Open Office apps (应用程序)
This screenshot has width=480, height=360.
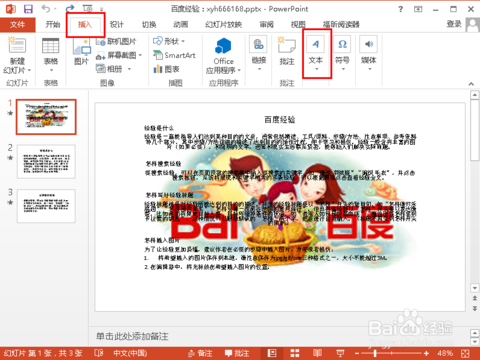223,55
